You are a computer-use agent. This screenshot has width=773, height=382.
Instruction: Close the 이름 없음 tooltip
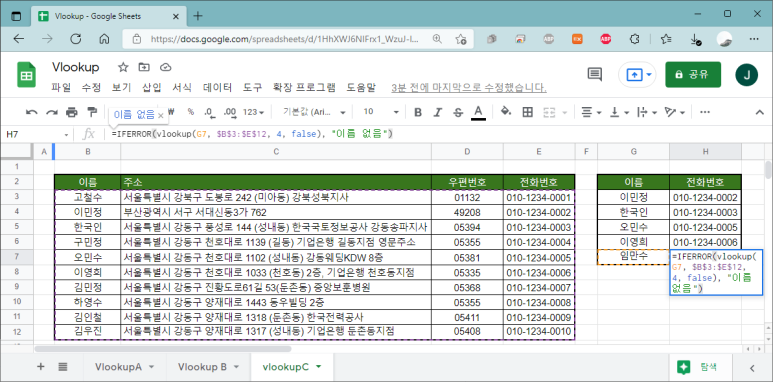point(160,115)
